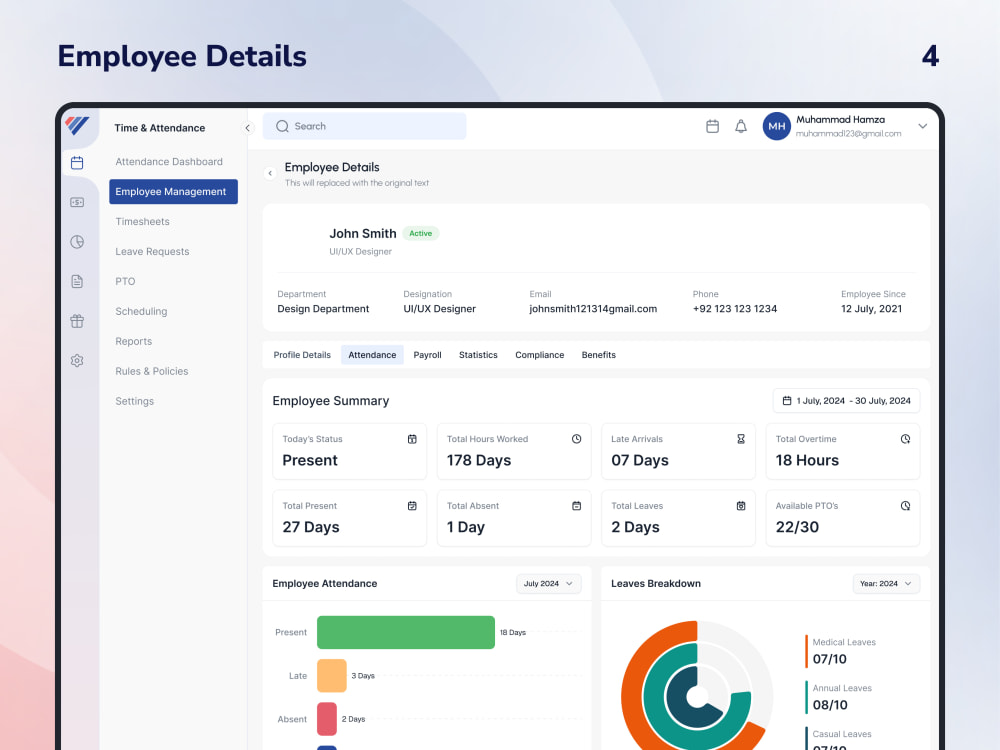Image resolution: width=1000 pixels, height=750 pixels.
Task: Open Scheduling menu item
Action: click(141, 311)
